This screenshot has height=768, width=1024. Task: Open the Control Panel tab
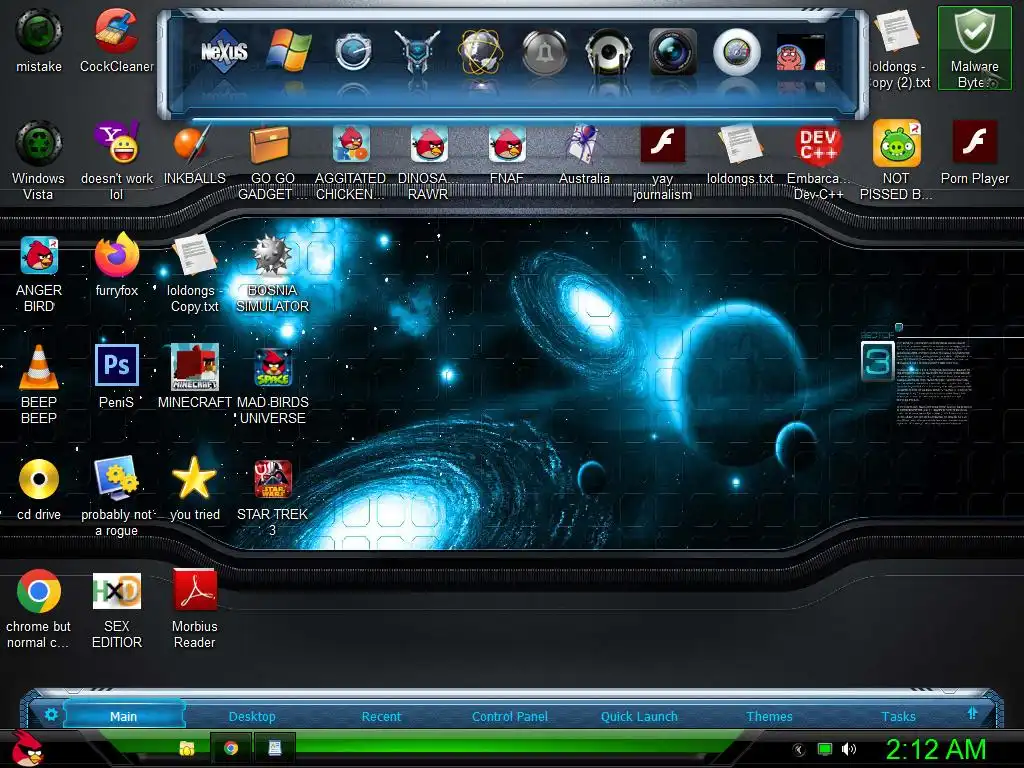coord(509,716)
